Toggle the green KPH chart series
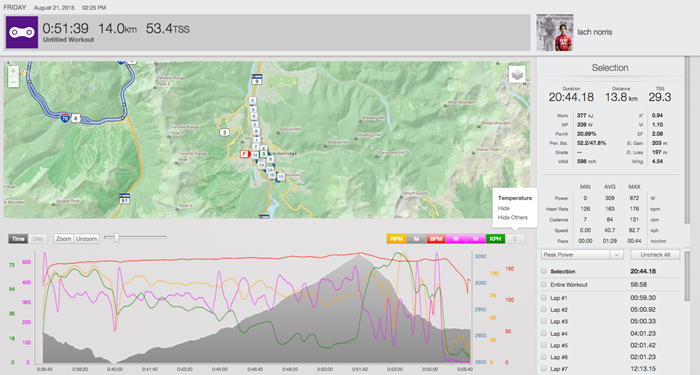The image size is (700, 375). point(496,239)
